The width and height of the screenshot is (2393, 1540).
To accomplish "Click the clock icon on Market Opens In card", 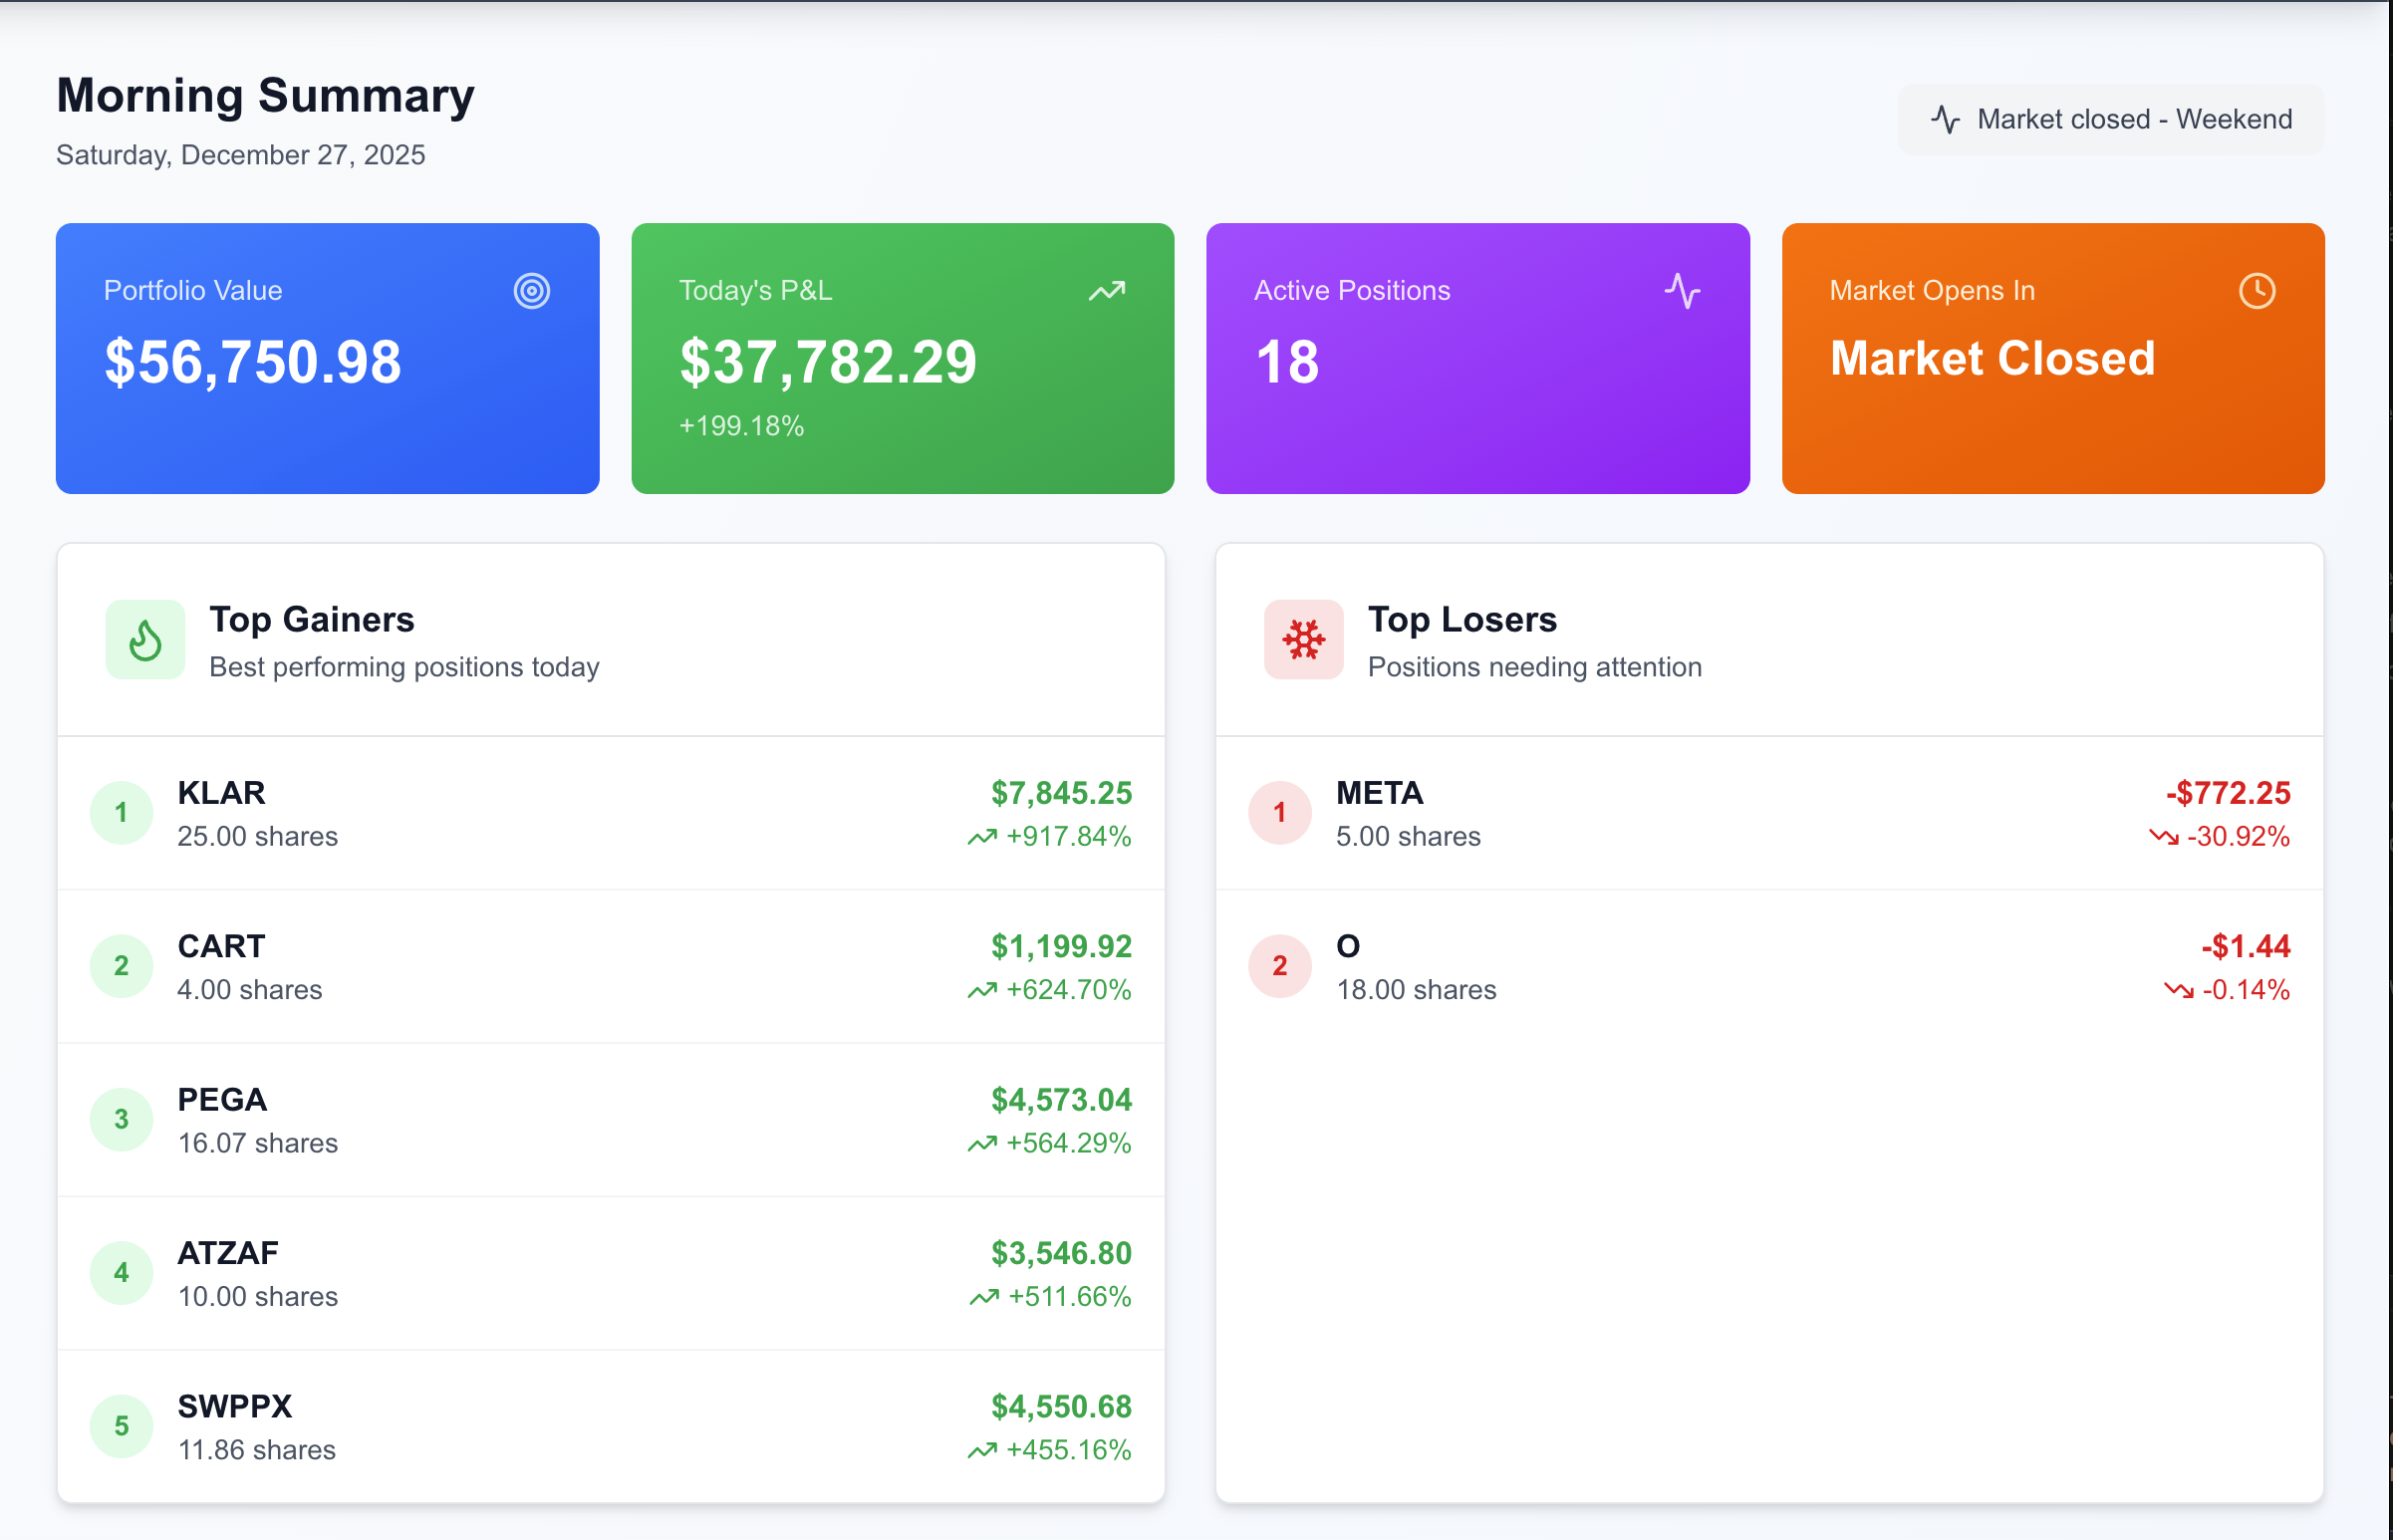I will point(2258,291).
